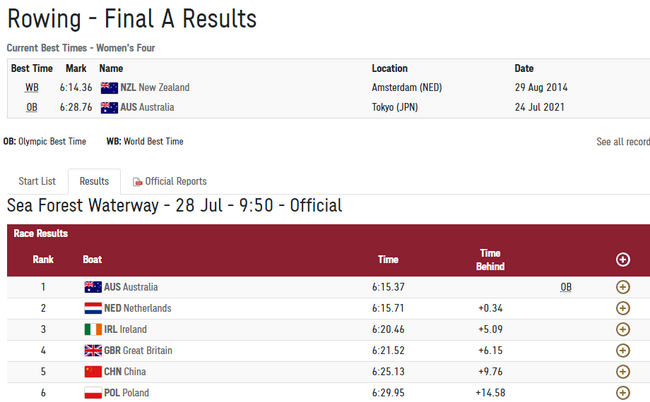Expand the Great Britain result row
The height and width of the screenshot is (402, 650).
622,350
